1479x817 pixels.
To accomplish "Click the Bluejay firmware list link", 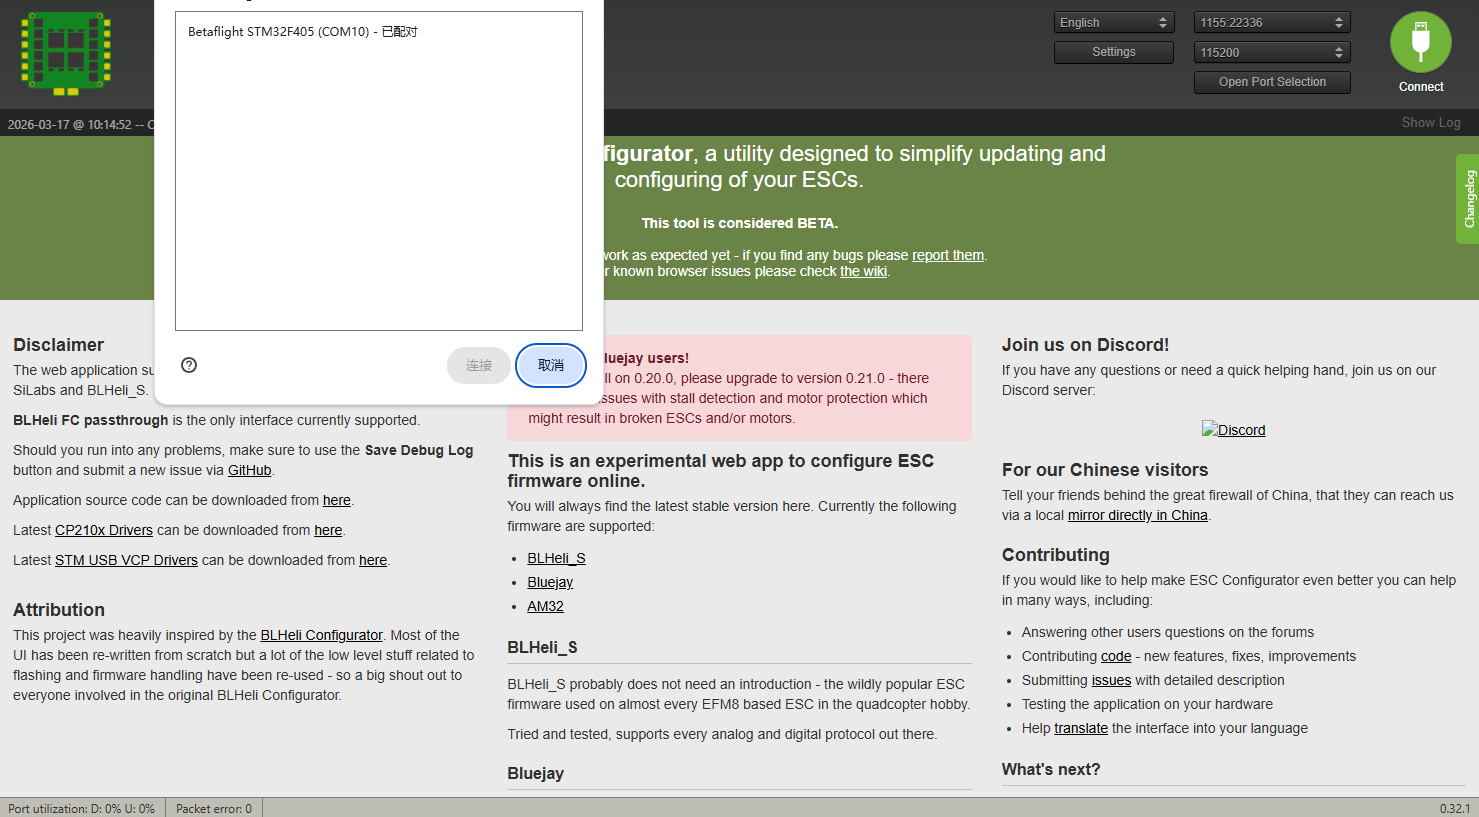I will 550,582.
